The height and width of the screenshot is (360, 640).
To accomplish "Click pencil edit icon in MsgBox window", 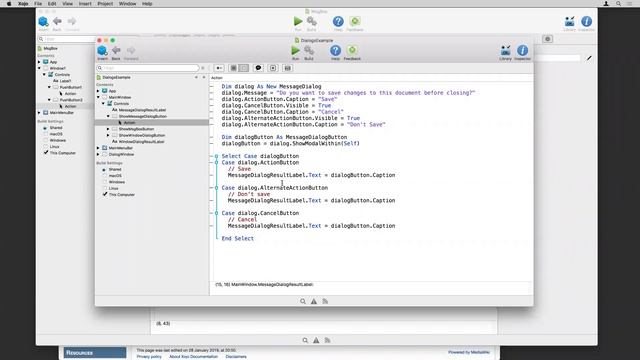I will coord(589,58).
